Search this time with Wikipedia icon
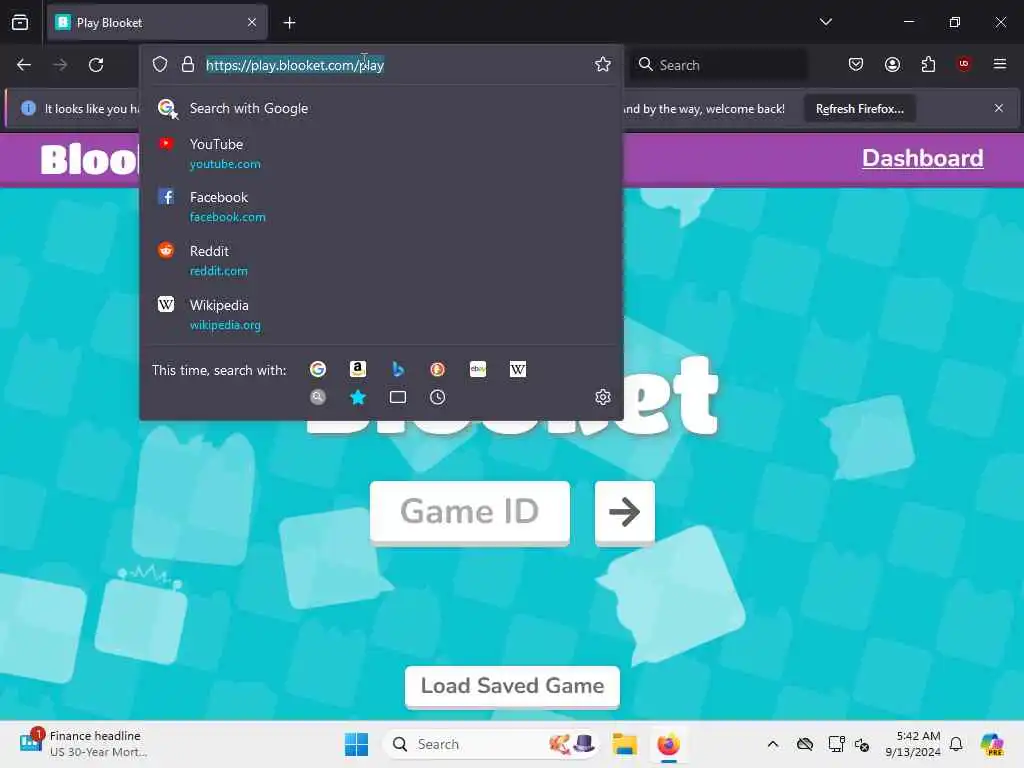1024x768 pixels. coord(518,369)
